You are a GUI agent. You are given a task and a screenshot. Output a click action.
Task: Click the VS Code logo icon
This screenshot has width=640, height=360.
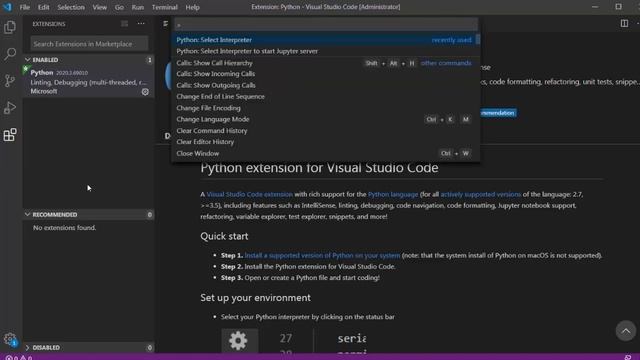(7, 7)
